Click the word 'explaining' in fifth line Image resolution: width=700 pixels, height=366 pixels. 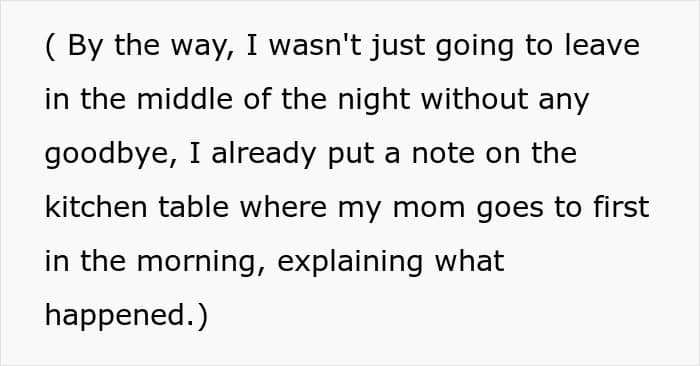(x=350, y=263)
